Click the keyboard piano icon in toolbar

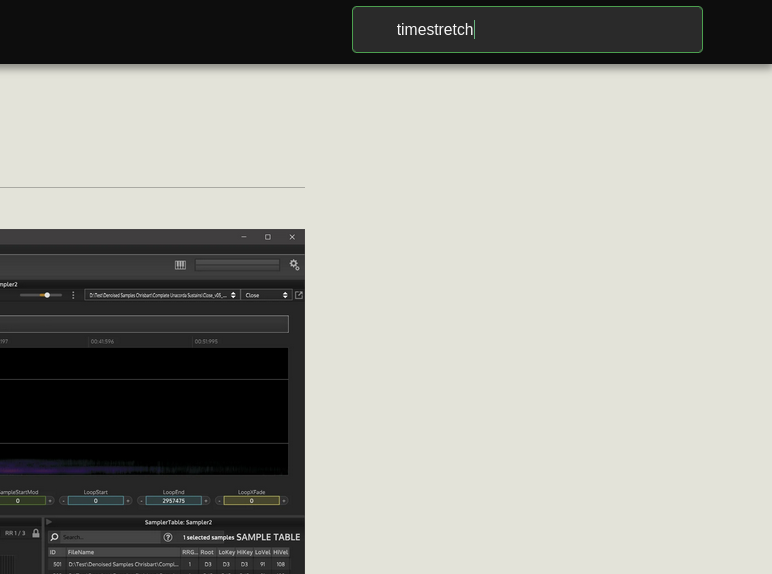click(180, 265)
